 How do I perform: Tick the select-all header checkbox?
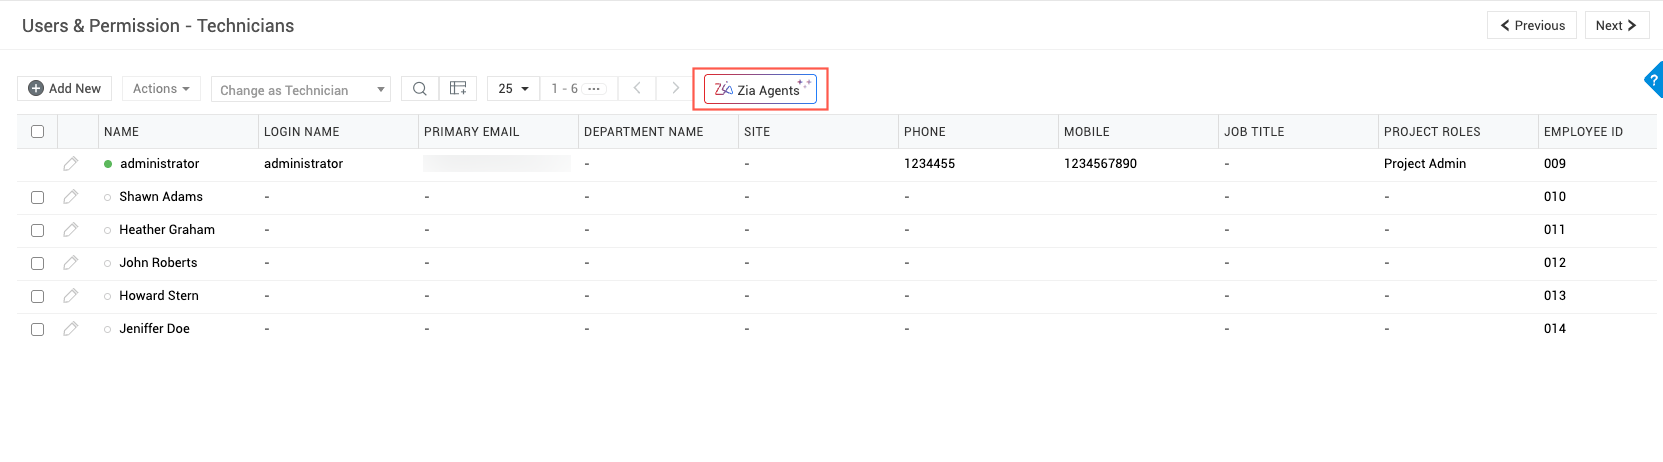pyautogui.click(x=38, y=132)
